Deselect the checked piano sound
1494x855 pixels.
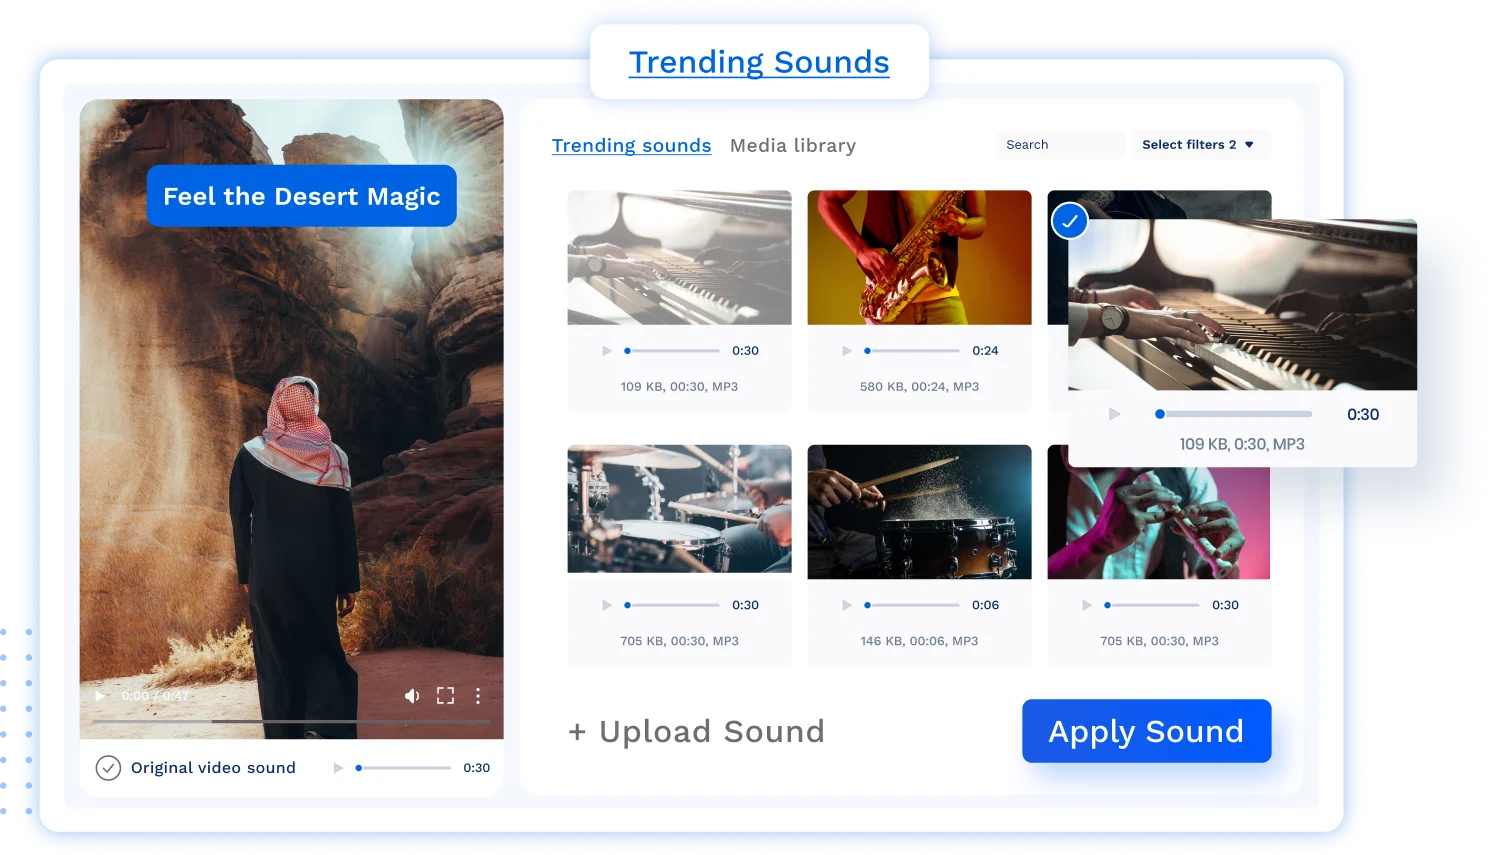(1069, 221)
